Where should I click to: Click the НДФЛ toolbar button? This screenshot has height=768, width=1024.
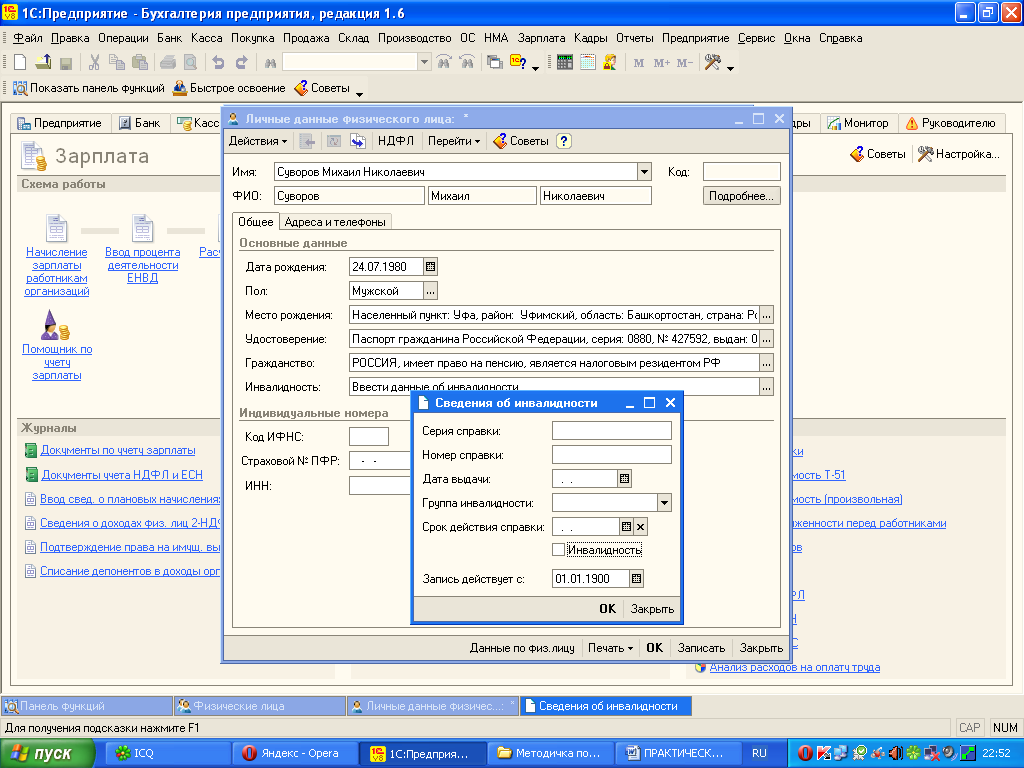click(396, 141)
